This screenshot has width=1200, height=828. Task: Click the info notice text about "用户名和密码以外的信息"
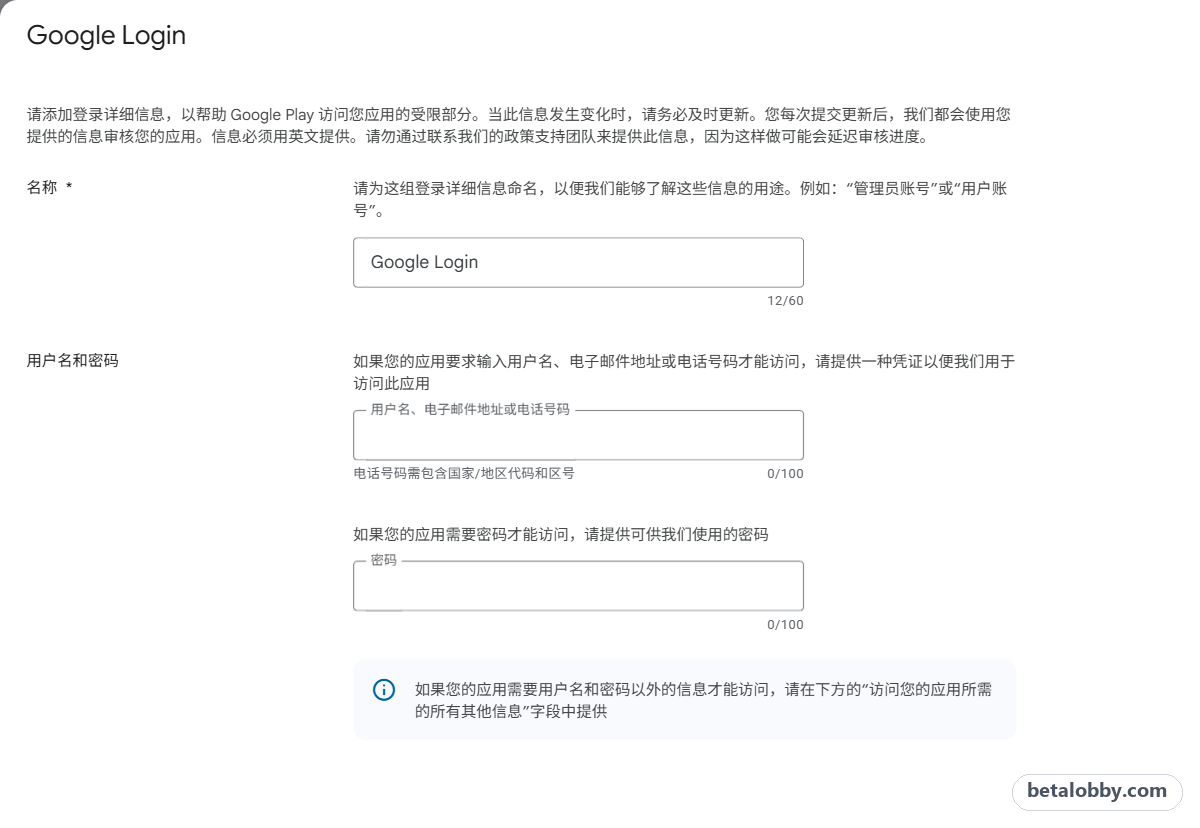[x=703, y=700]
